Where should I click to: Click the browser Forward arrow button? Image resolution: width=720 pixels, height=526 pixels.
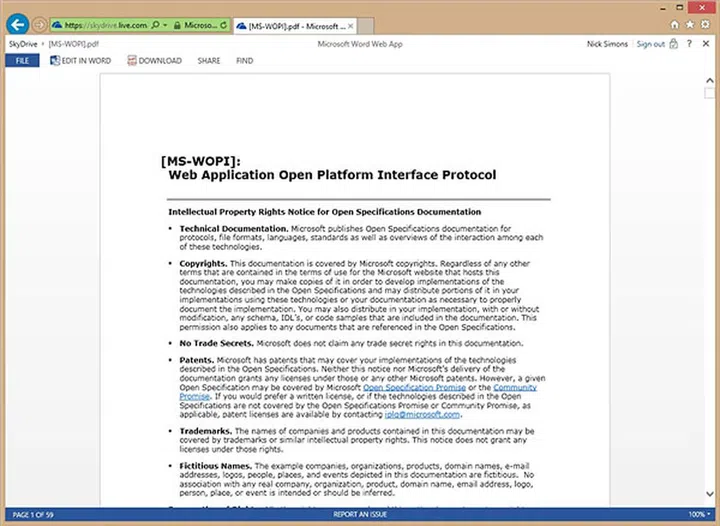[40, 23]
